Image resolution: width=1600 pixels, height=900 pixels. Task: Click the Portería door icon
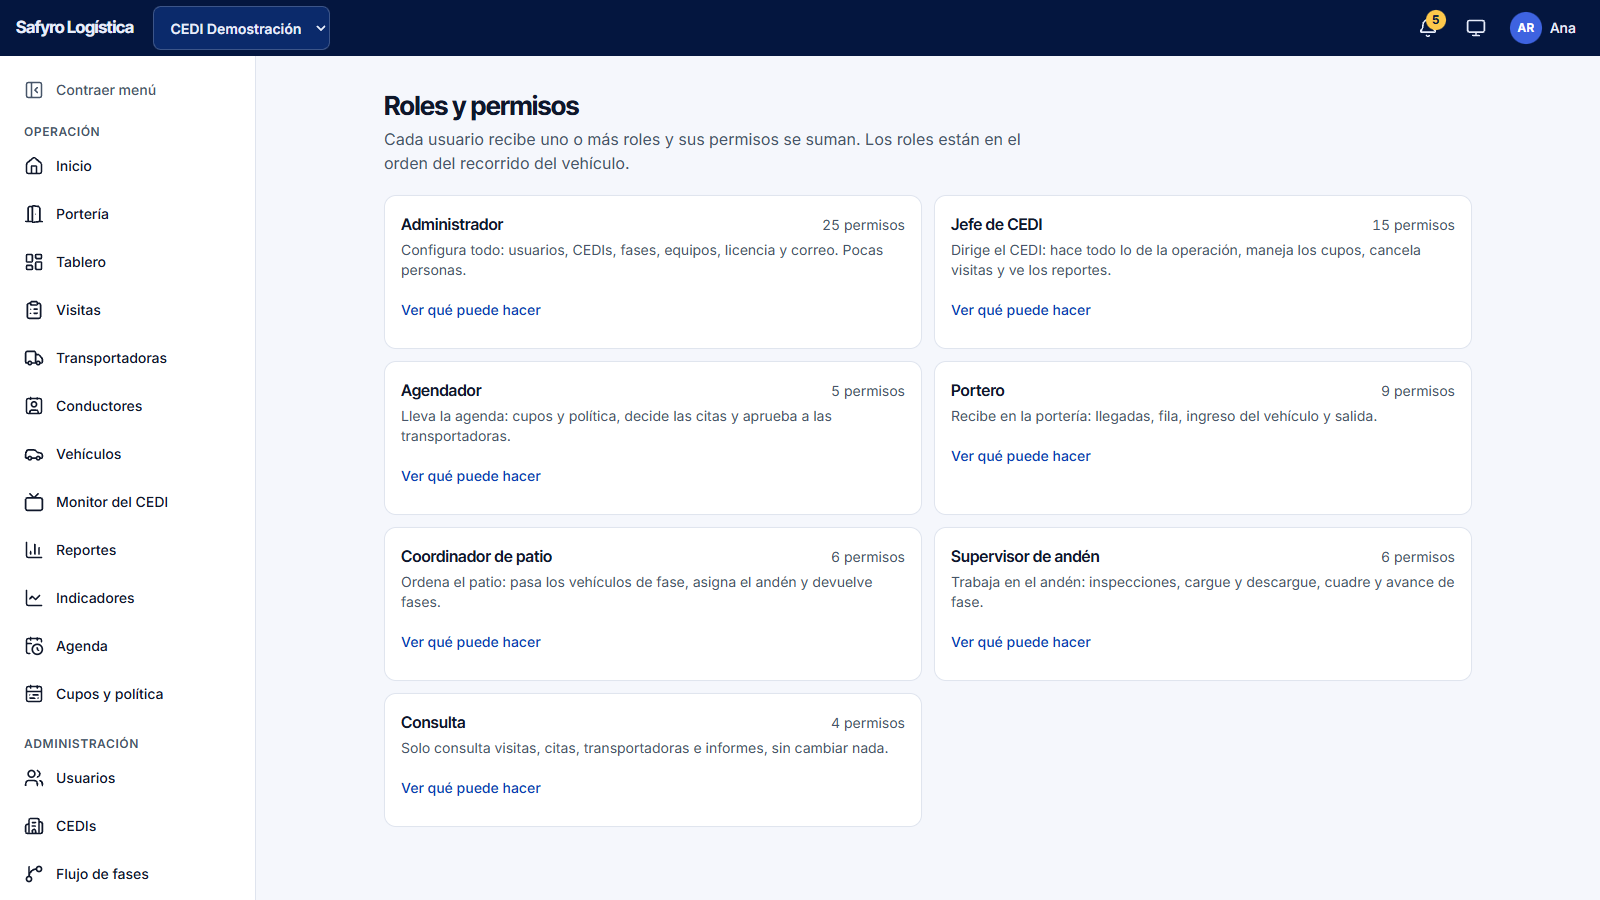[x=34, y=214]
